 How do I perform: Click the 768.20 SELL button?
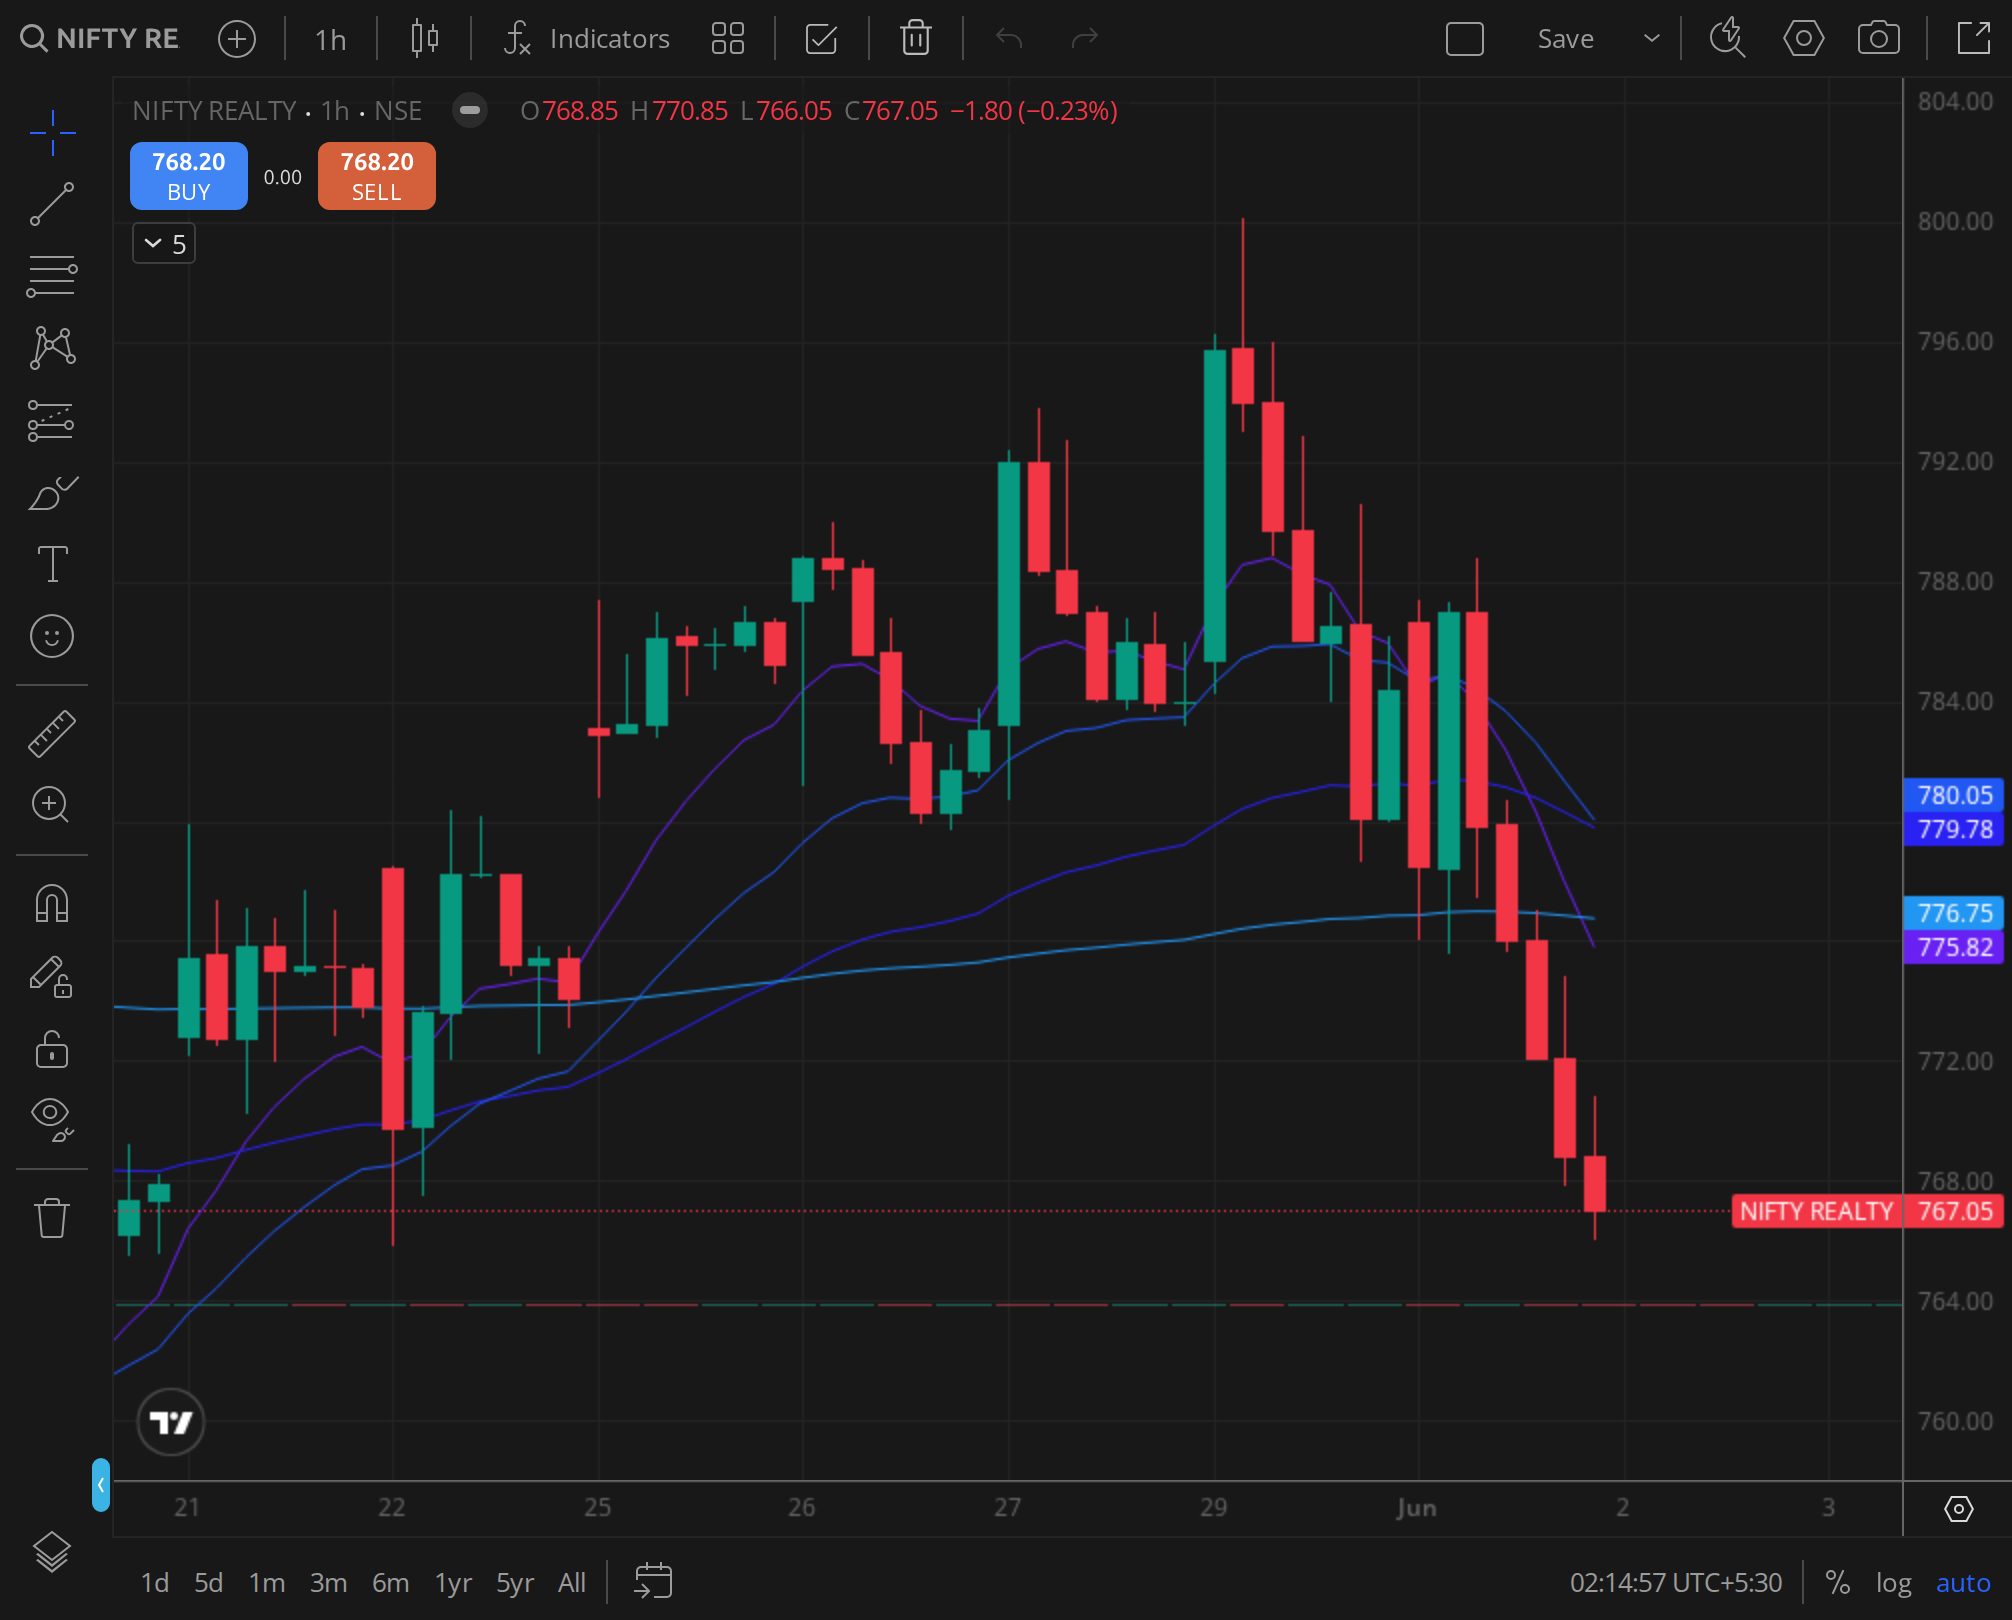tap(377, 176)
